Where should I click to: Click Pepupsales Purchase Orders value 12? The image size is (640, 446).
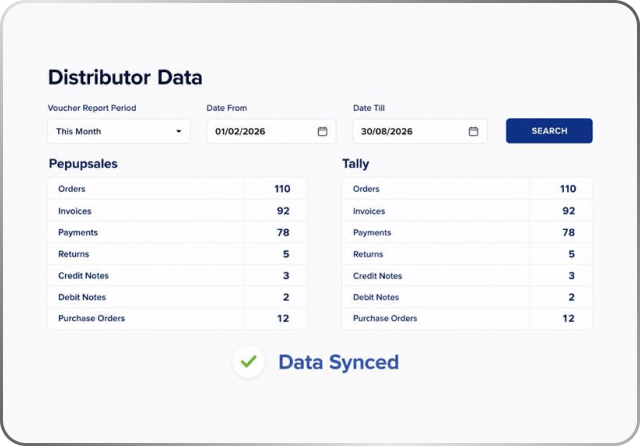pos(283,318)
